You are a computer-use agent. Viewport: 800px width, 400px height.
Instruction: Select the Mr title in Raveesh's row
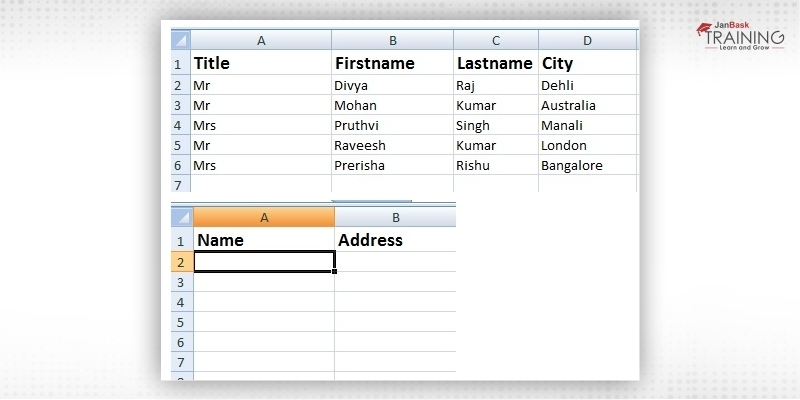261,145
